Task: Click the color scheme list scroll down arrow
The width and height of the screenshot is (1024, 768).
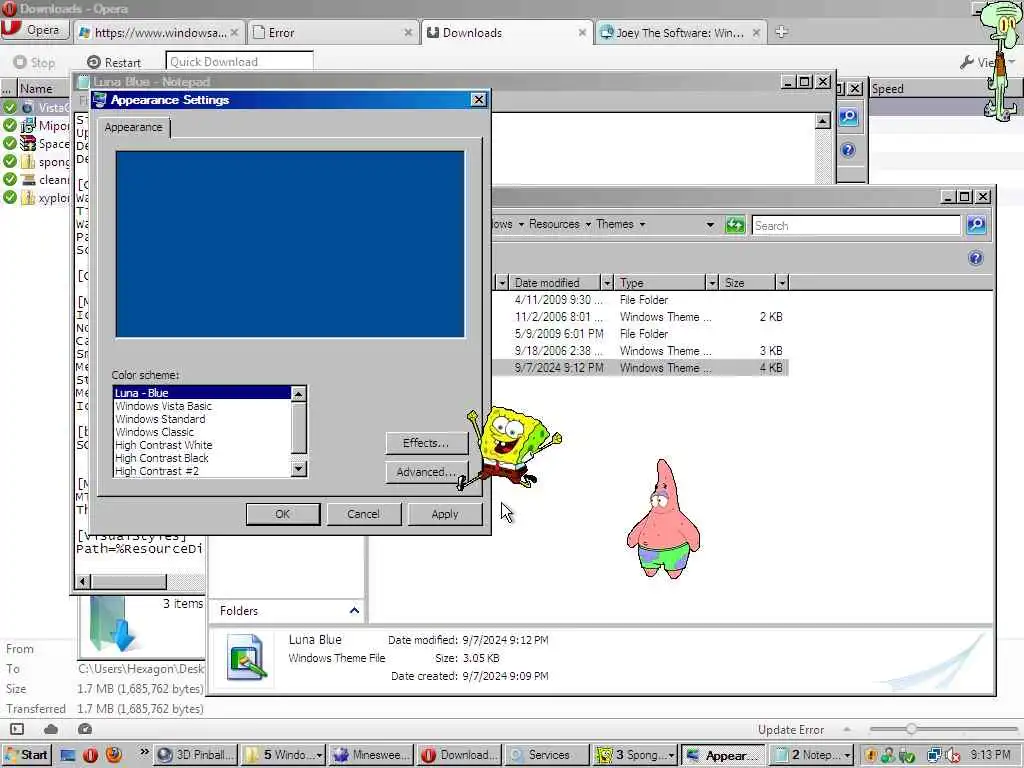Action: pyautogui.click(x=298, y=469)
